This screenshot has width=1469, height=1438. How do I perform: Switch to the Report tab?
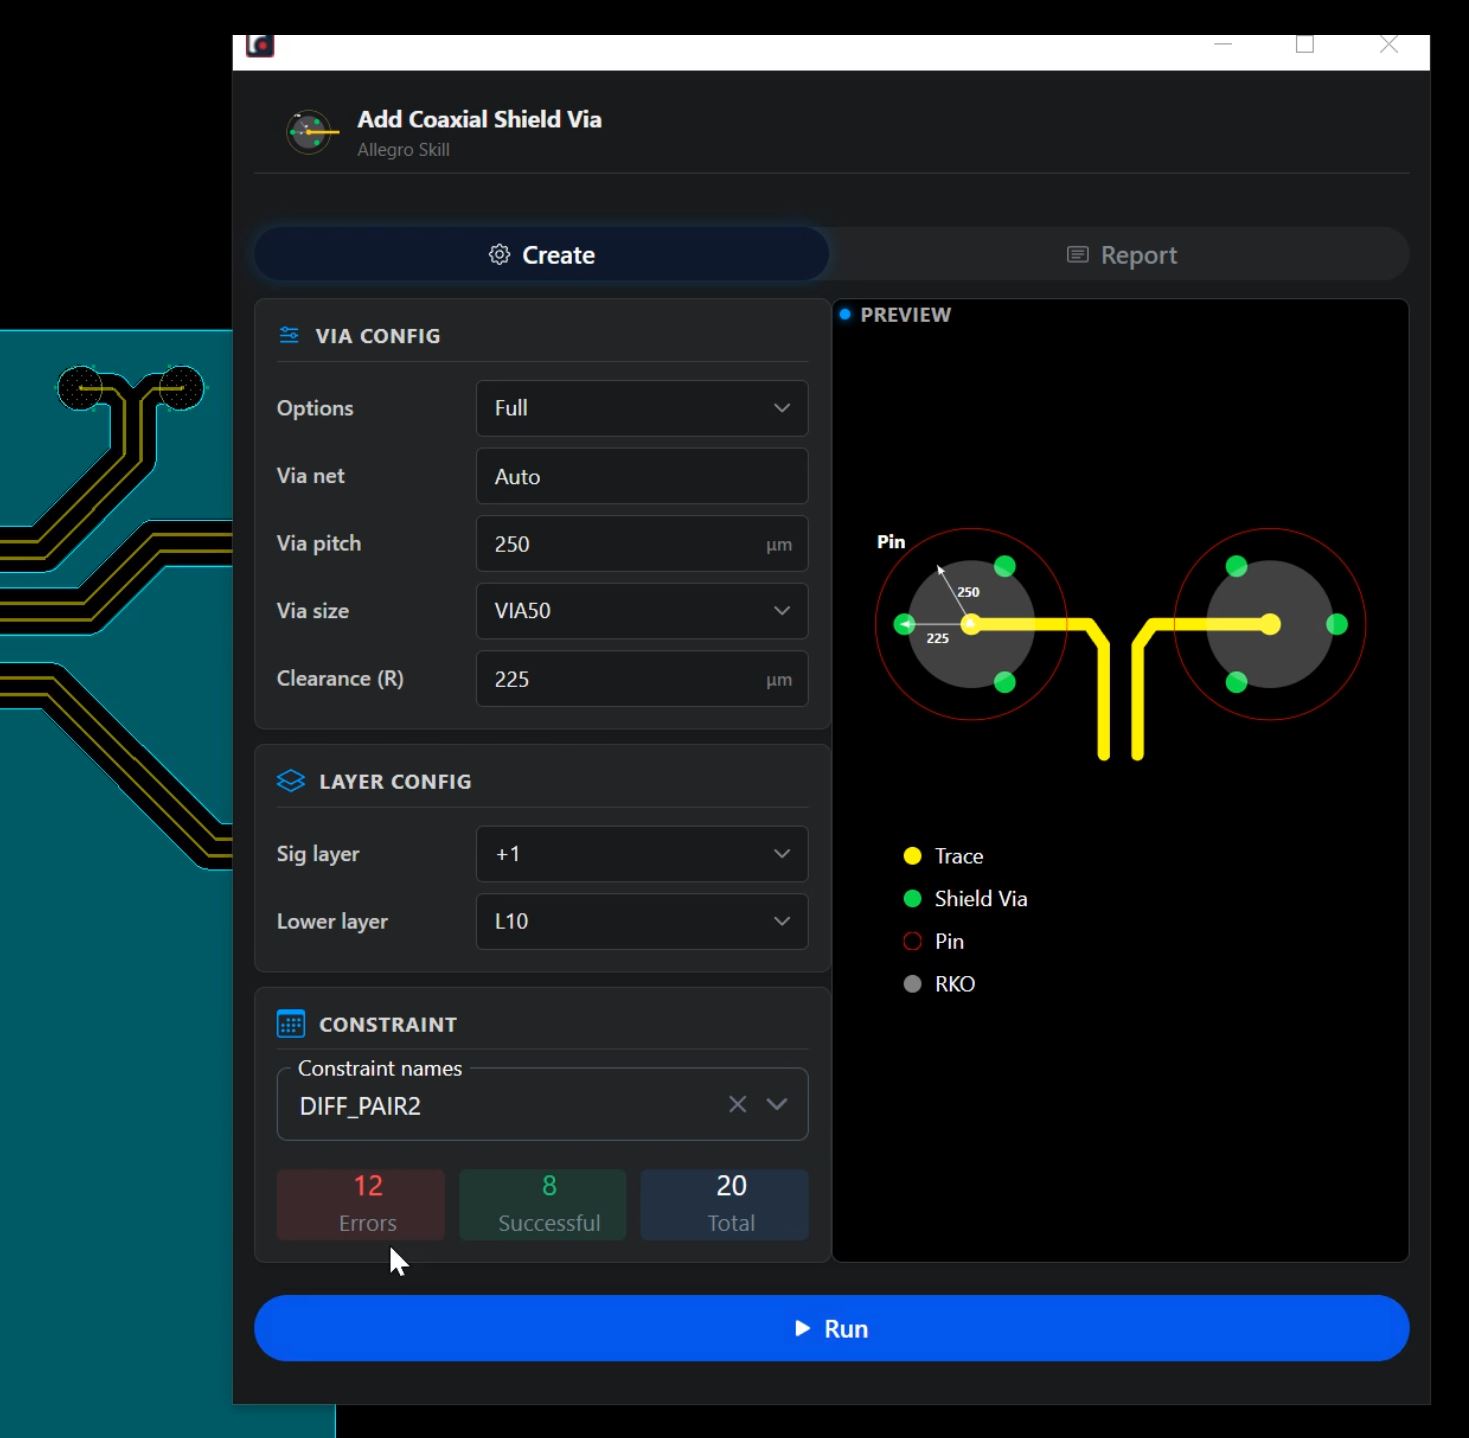tap(1120, 255)
